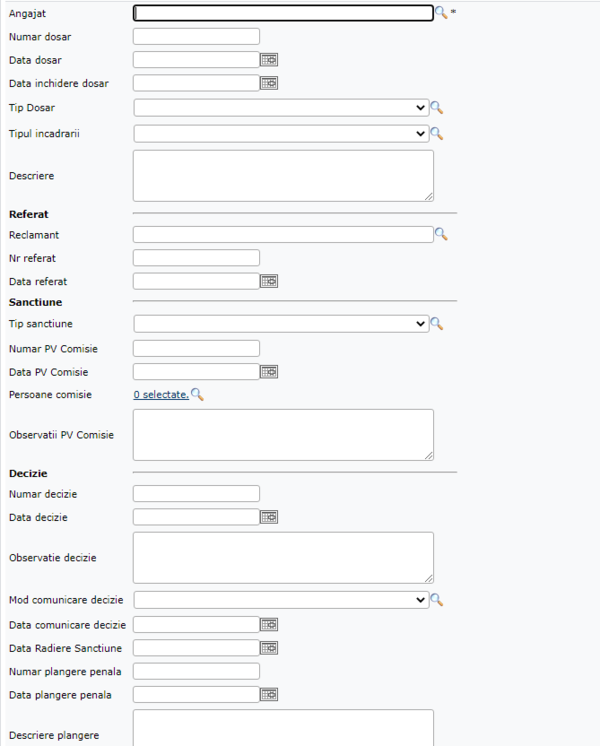Open the calendar for Data PV Comisie
Viewport: 600px width, 746px height.
point(269,372)
